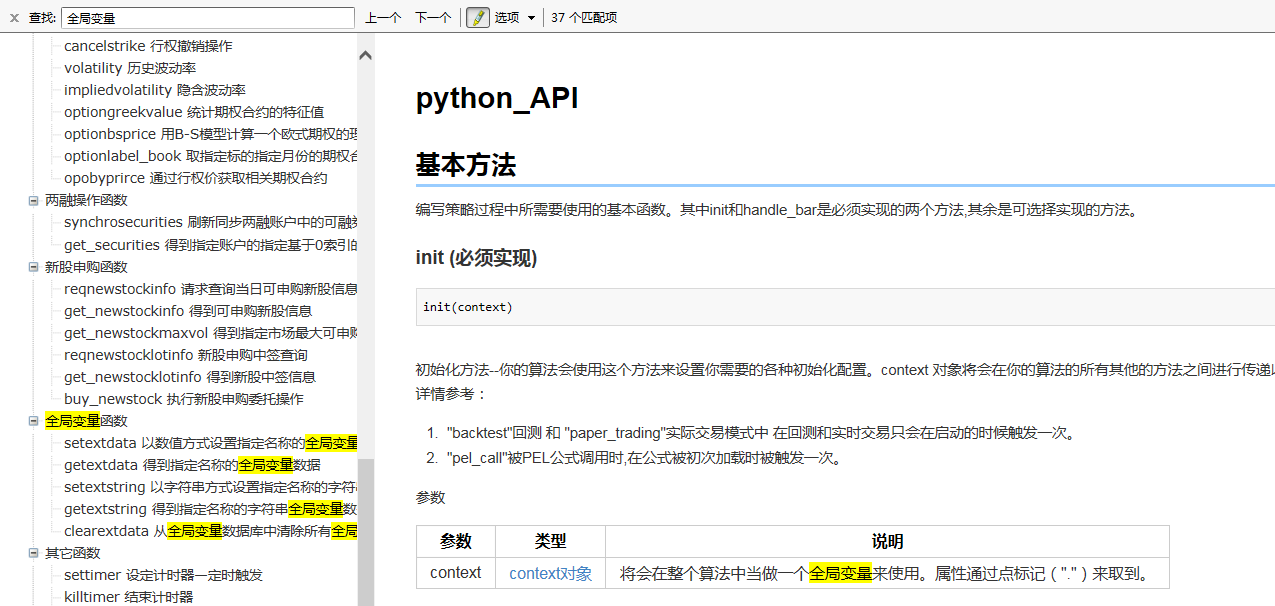Click the 说明 table header cell
1275x606 pixels.
[x=887, y=541]
